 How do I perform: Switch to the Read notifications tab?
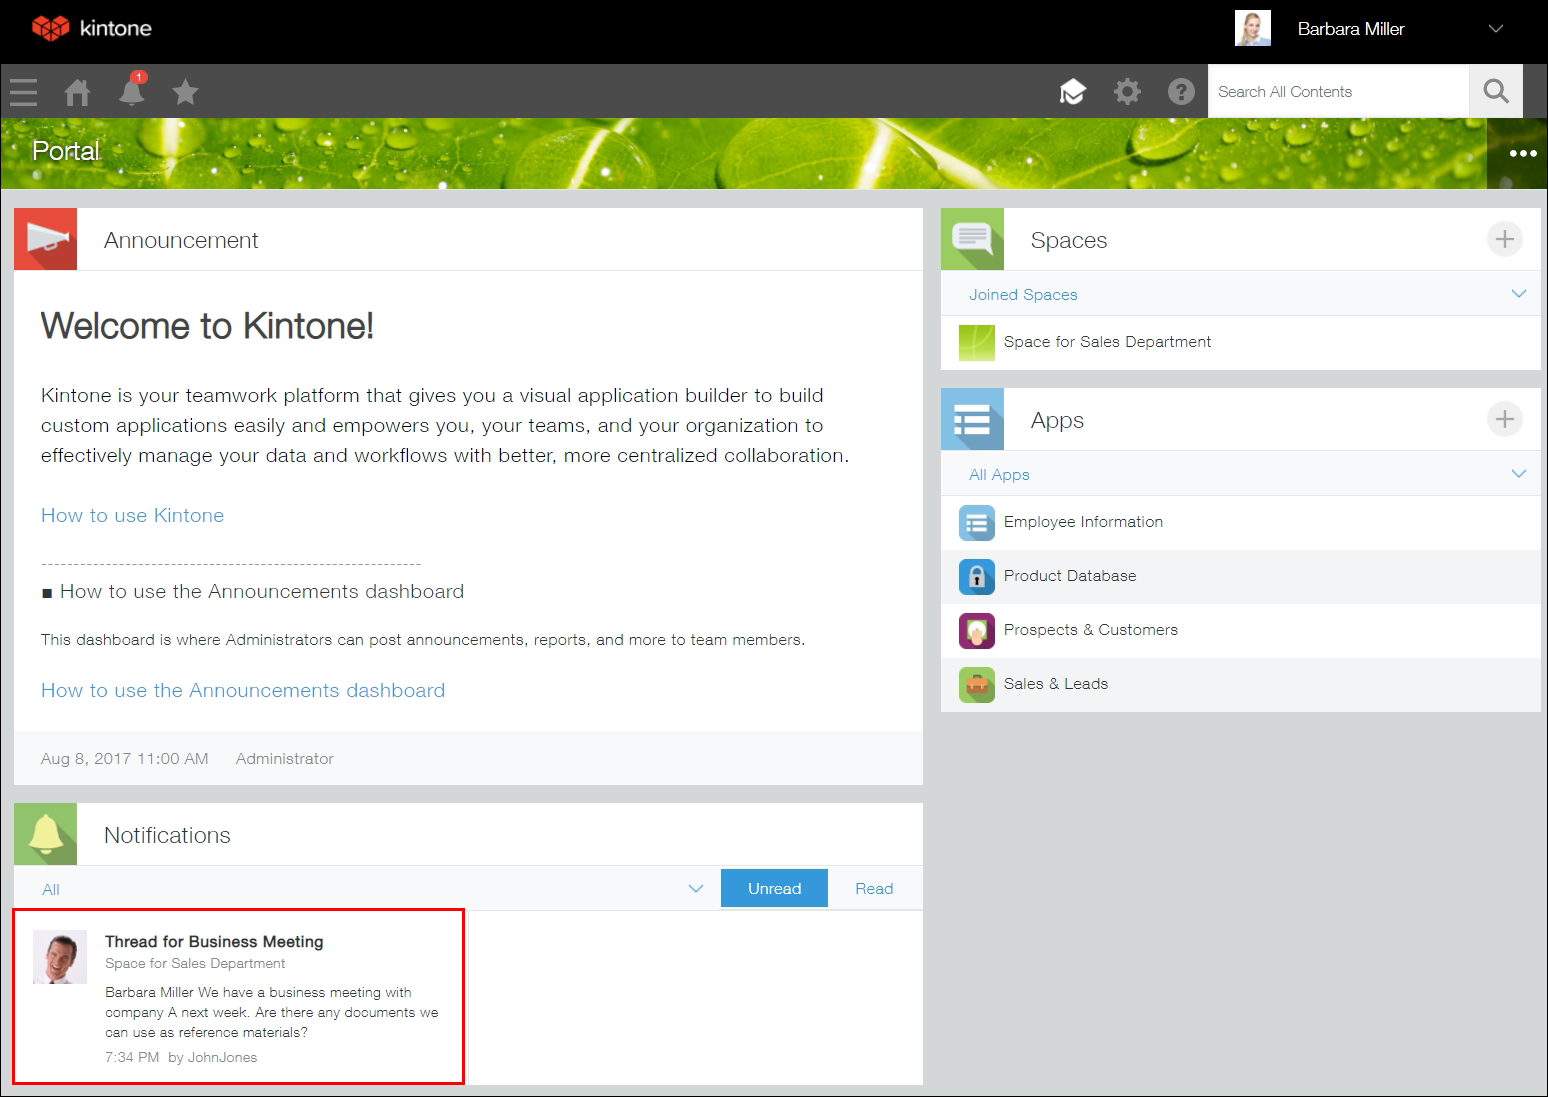click(x=874, y=888)
